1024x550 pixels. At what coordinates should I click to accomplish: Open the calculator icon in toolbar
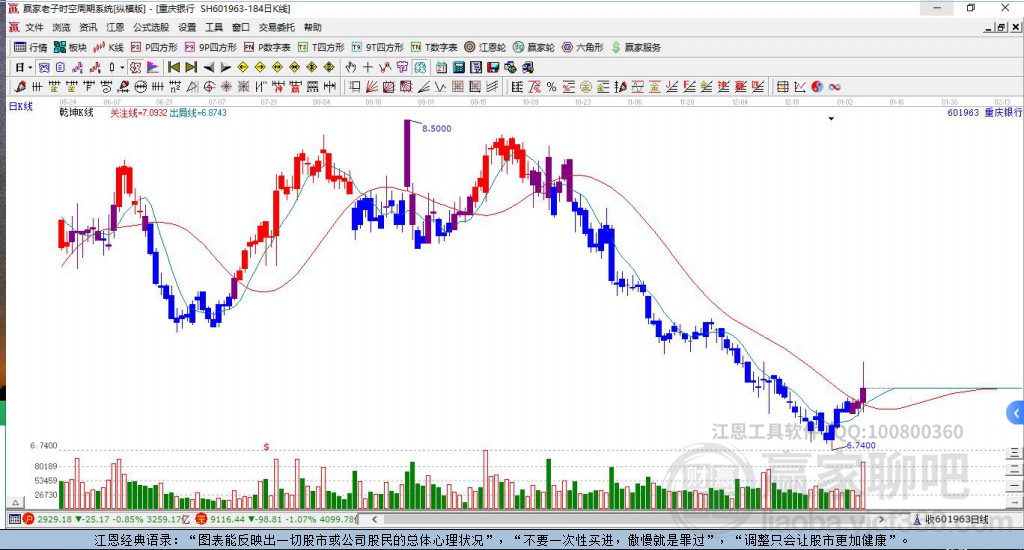[x=458, y=67]
